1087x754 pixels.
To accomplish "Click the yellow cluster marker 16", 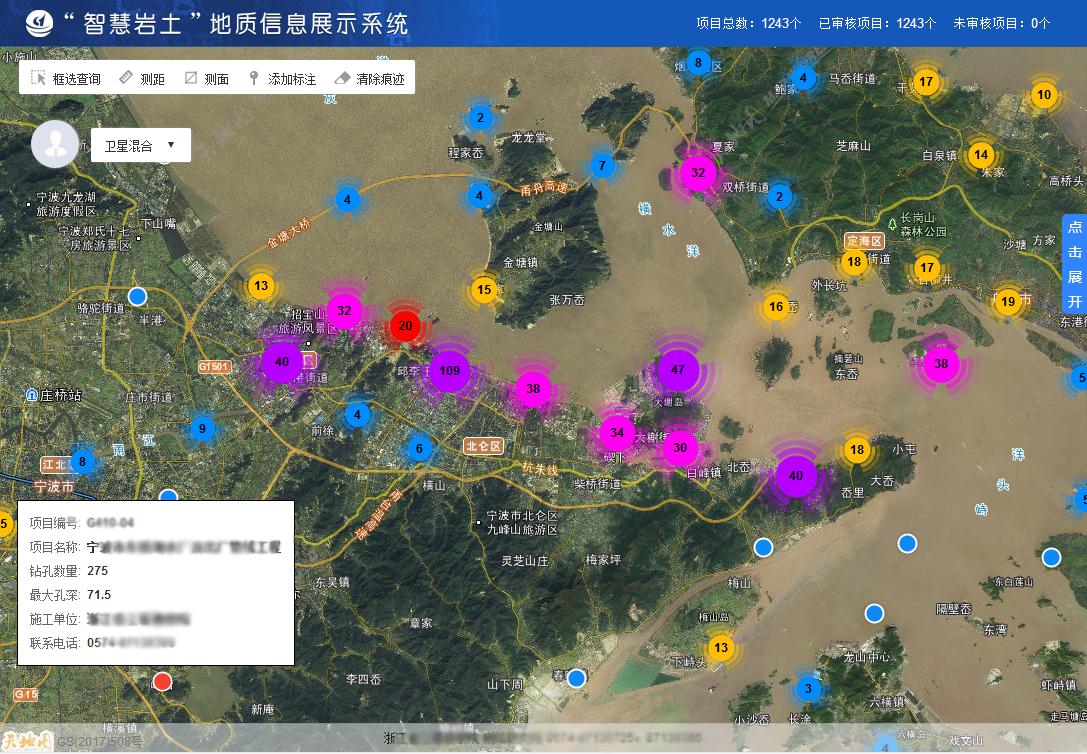I will (x=776, y=306).
